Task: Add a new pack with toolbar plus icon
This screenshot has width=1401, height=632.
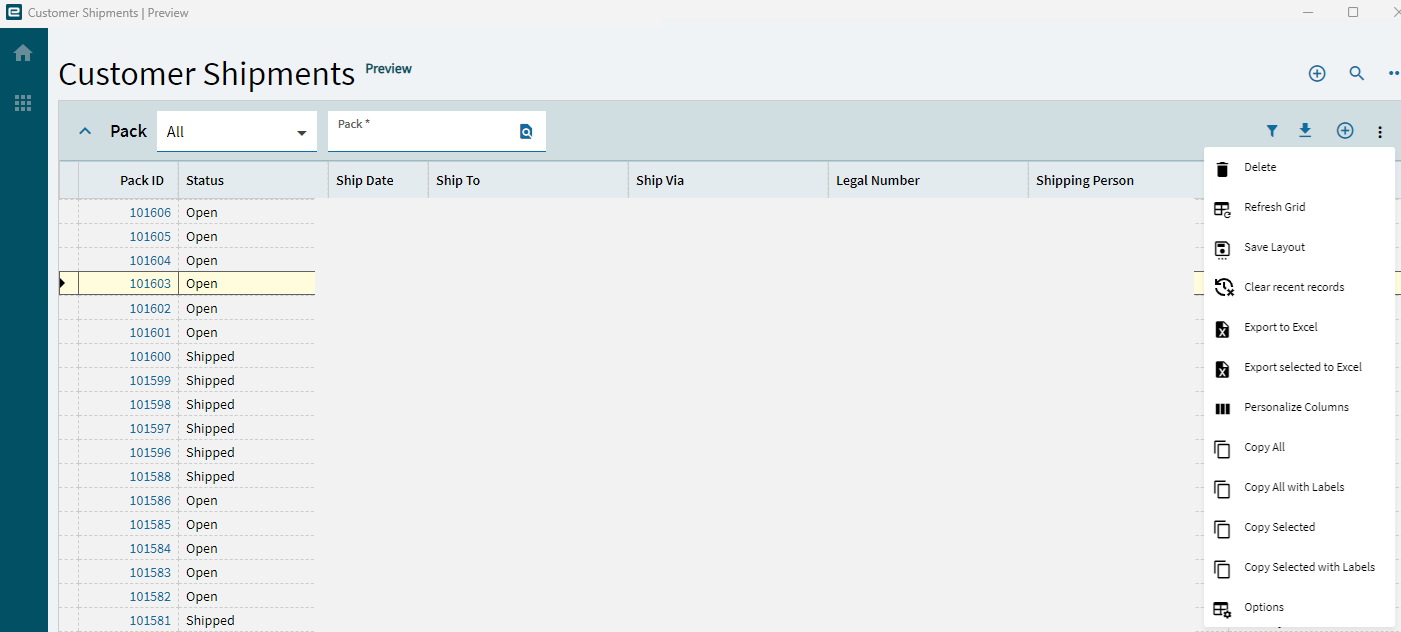Action: point(1345,131)
